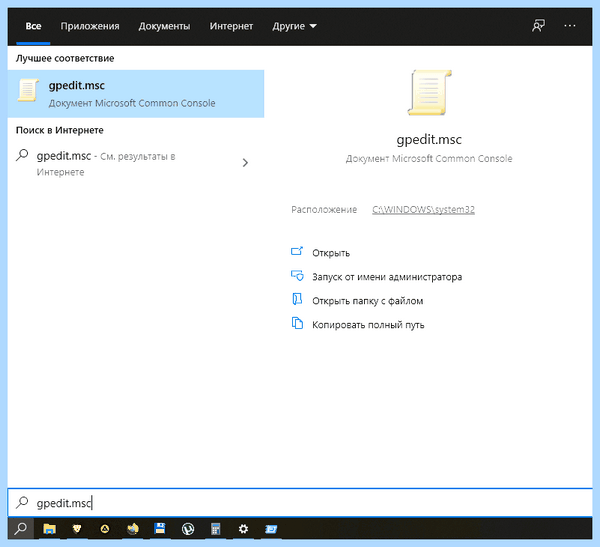Click Открыть папку с файлом
The width and height of the screenshot is (600, 547).
tap(368, 301)
